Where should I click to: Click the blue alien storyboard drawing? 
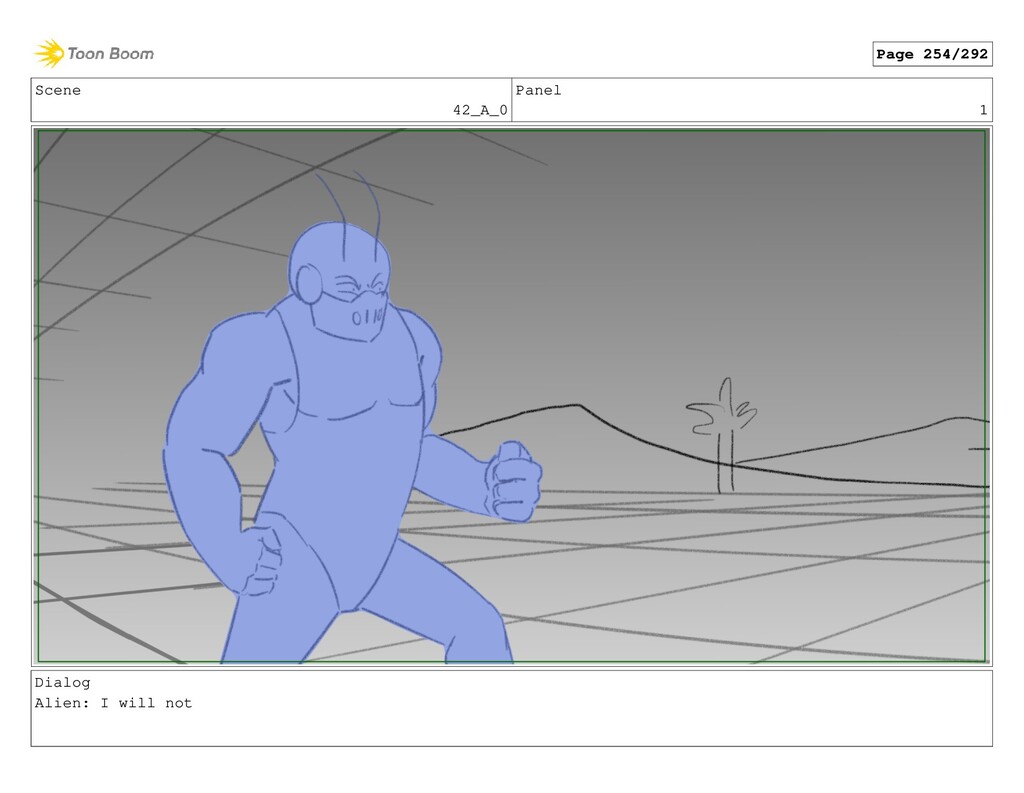(x=353, y=418)
